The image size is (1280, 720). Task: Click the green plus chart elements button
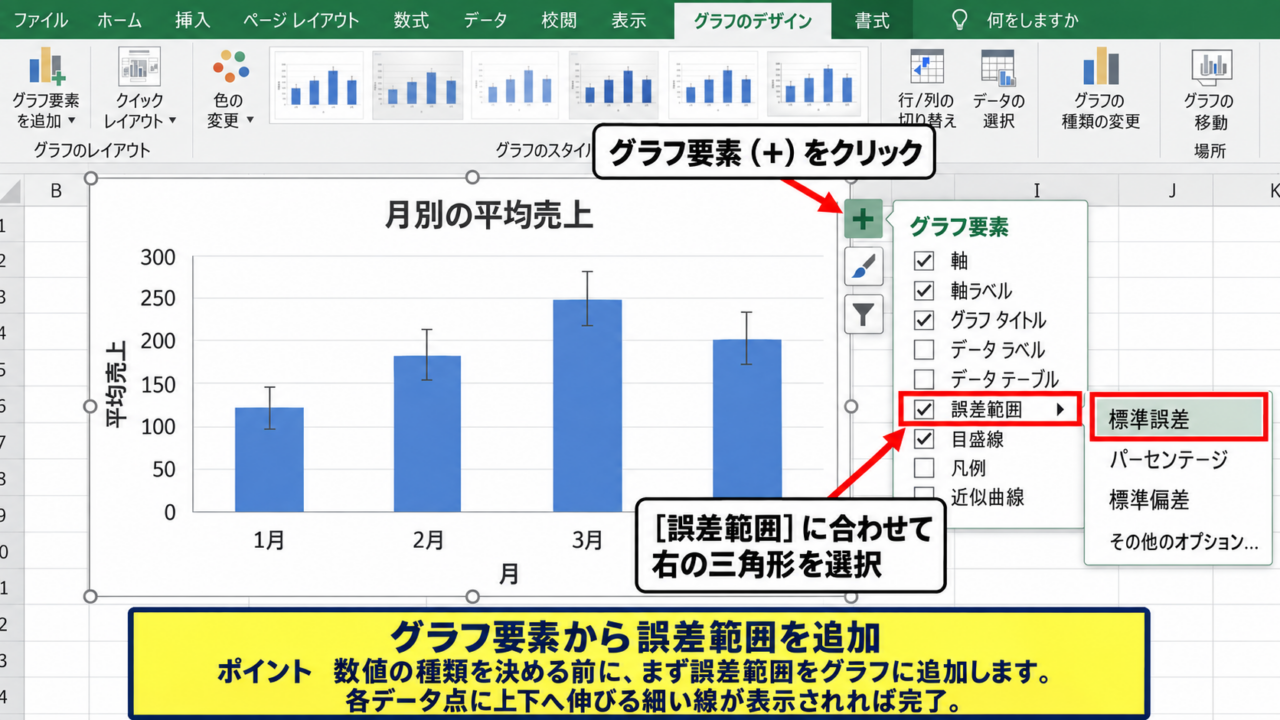pyautogui.click(x=863, y=219)
